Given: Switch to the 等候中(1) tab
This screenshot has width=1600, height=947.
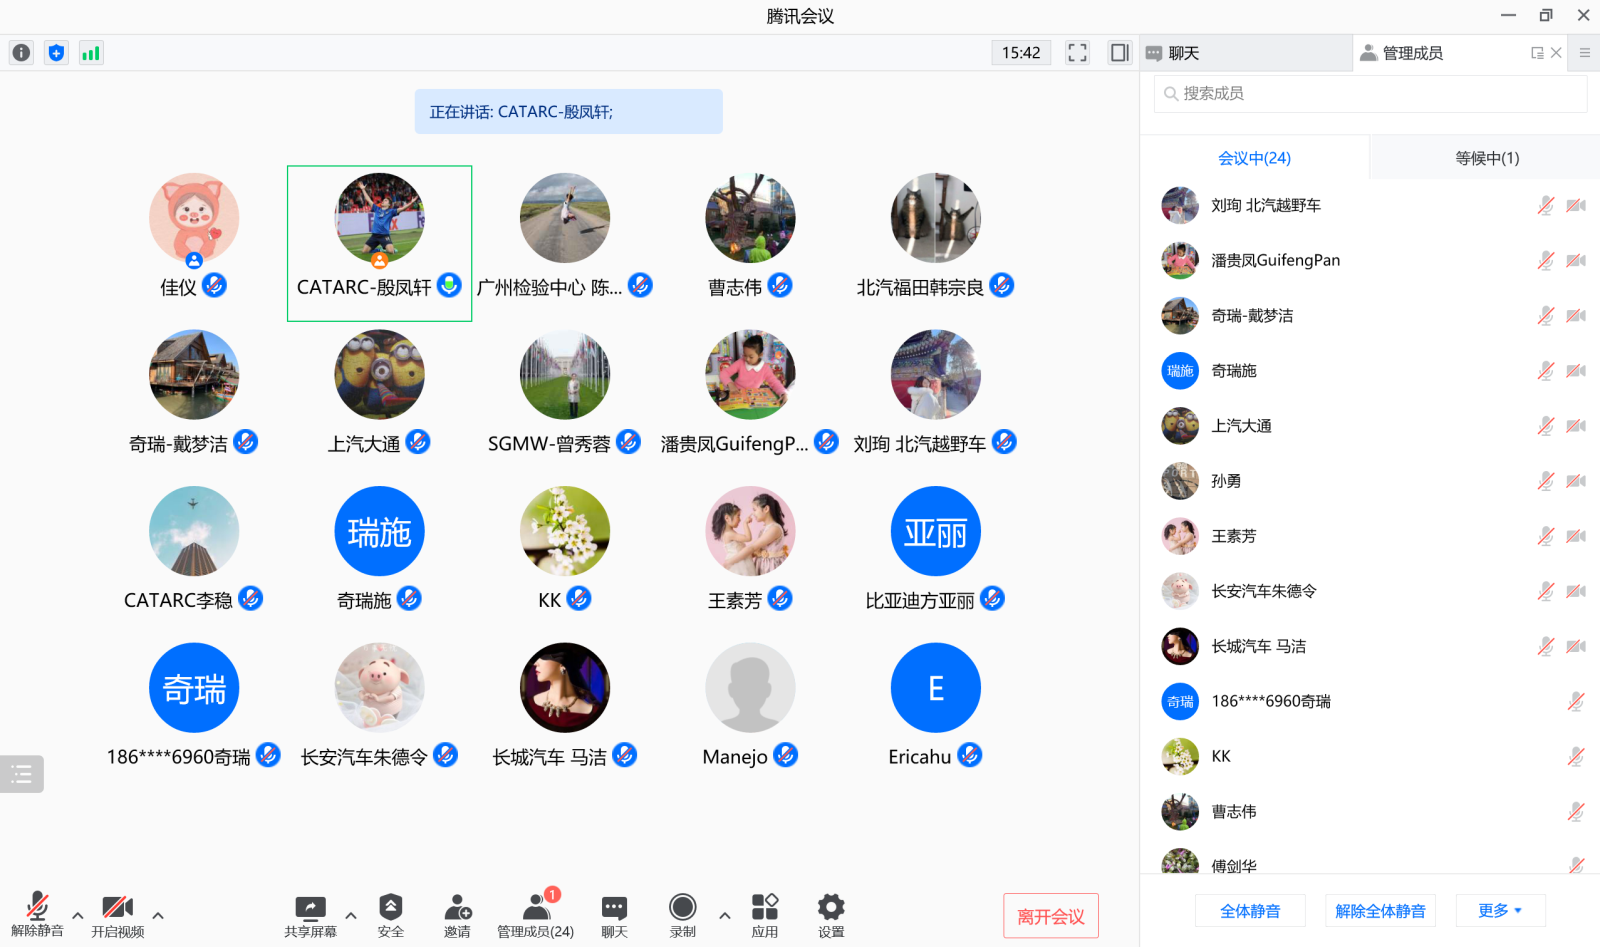Looking at the screenshot, I should point(1486,158).
